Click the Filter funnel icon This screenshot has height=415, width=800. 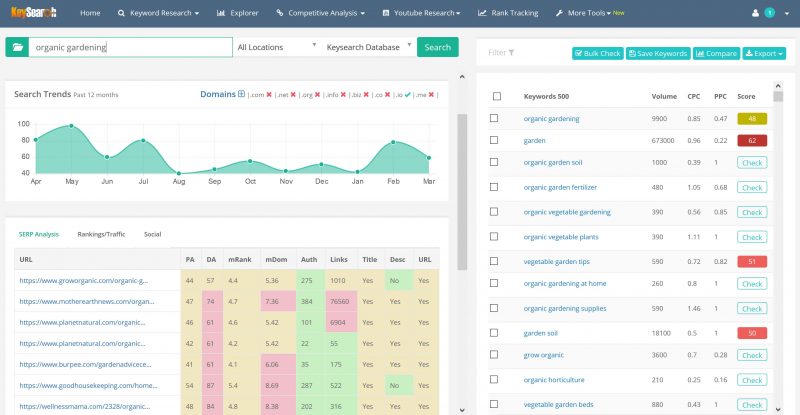[511, 53]
